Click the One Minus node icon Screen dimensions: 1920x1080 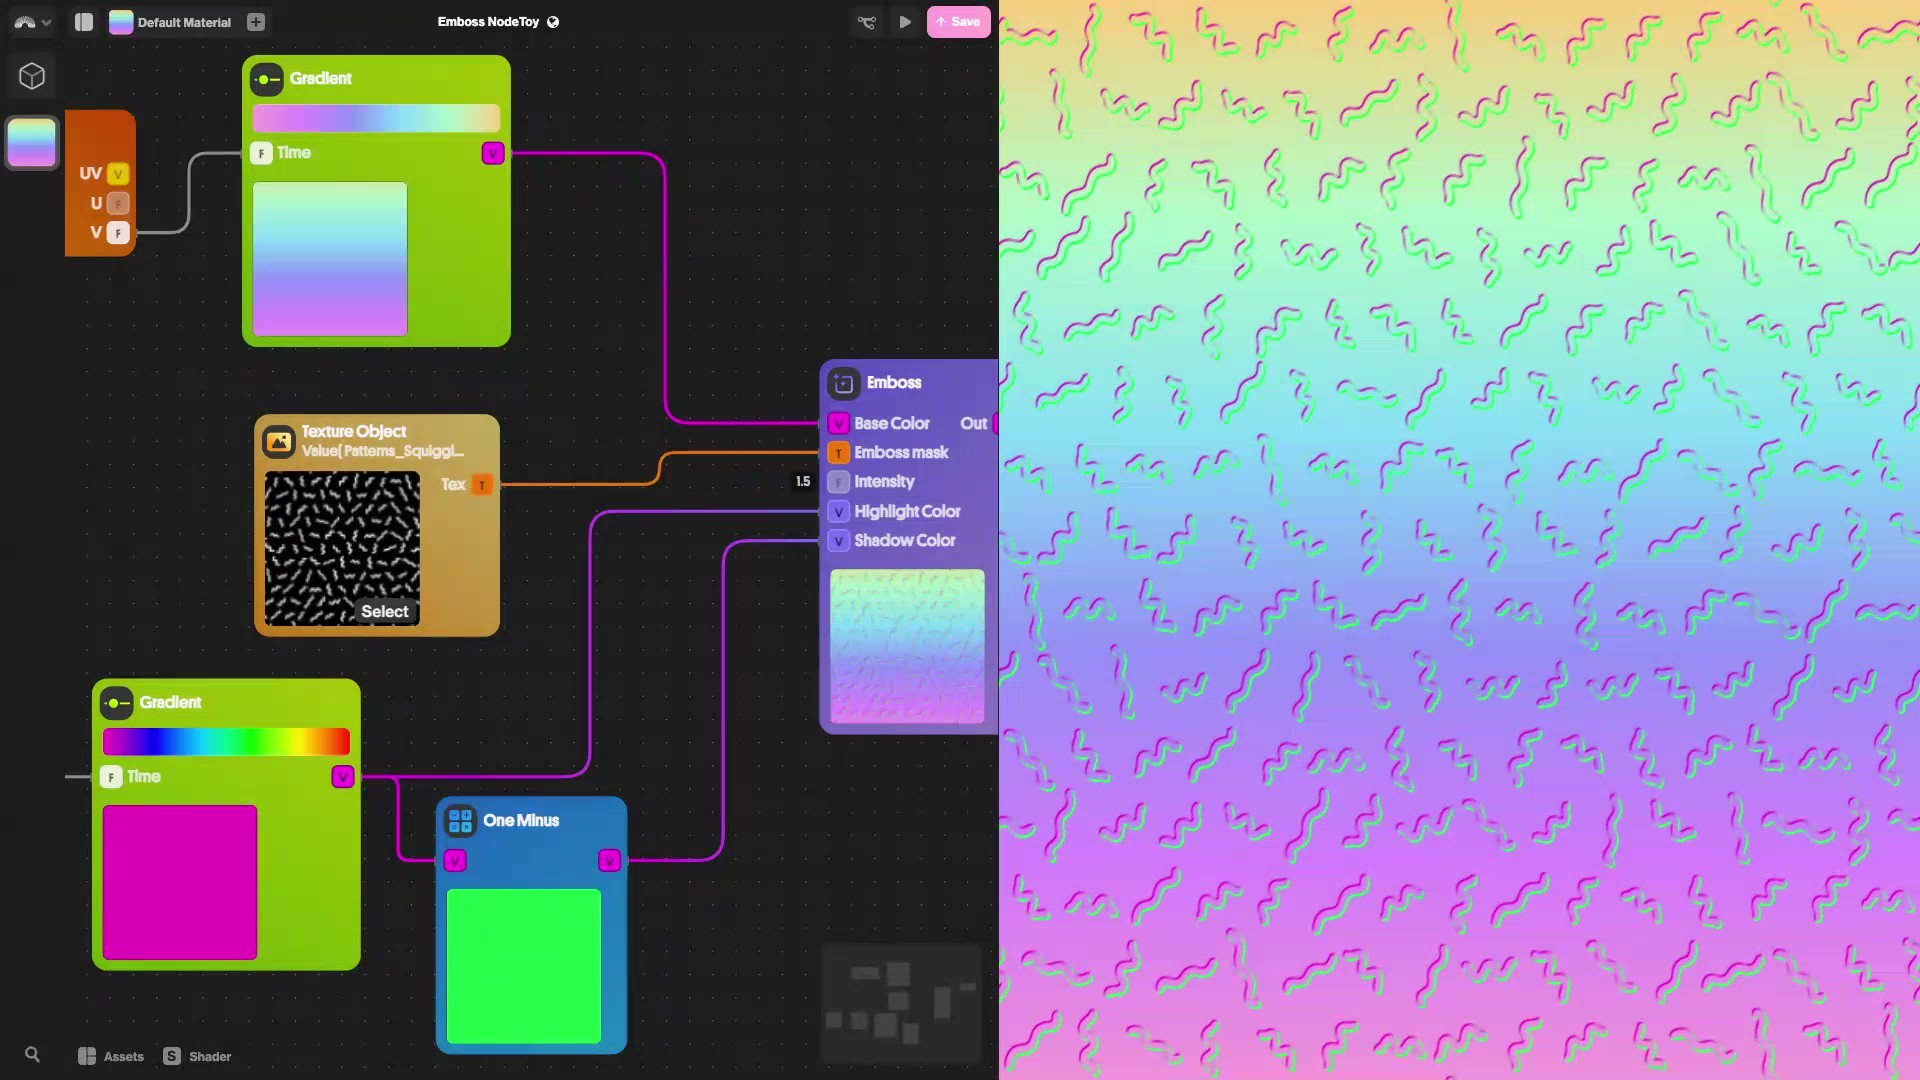[x=459, y=820]
